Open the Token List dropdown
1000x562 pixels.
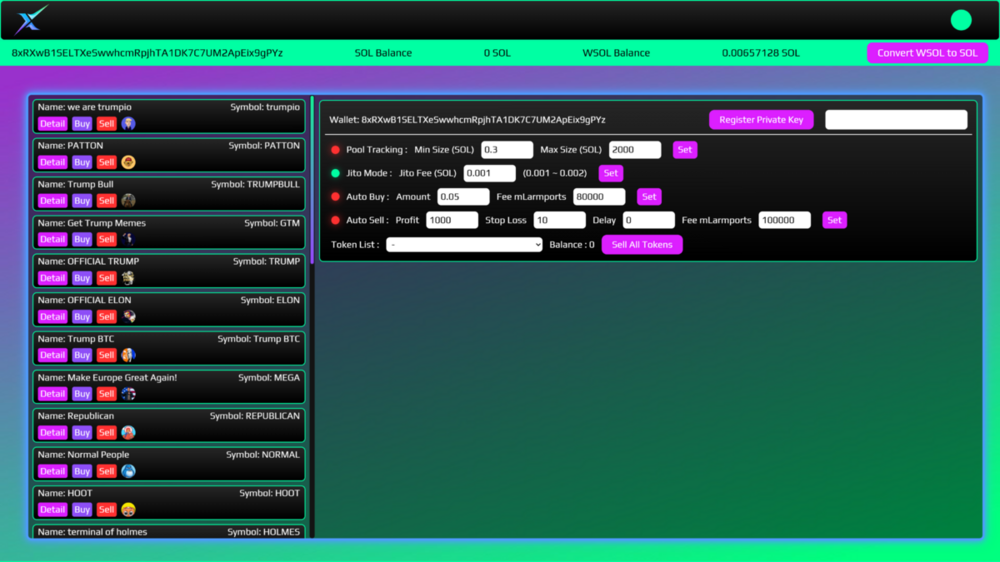pyautogui.click(x=464, y=245)
